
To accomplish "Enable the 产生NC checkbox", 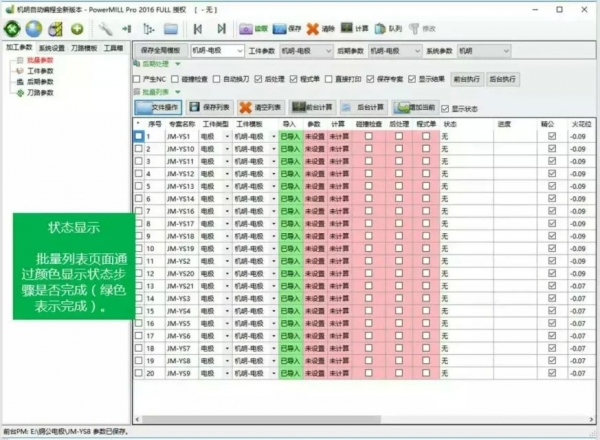I will tap(137, 79).
